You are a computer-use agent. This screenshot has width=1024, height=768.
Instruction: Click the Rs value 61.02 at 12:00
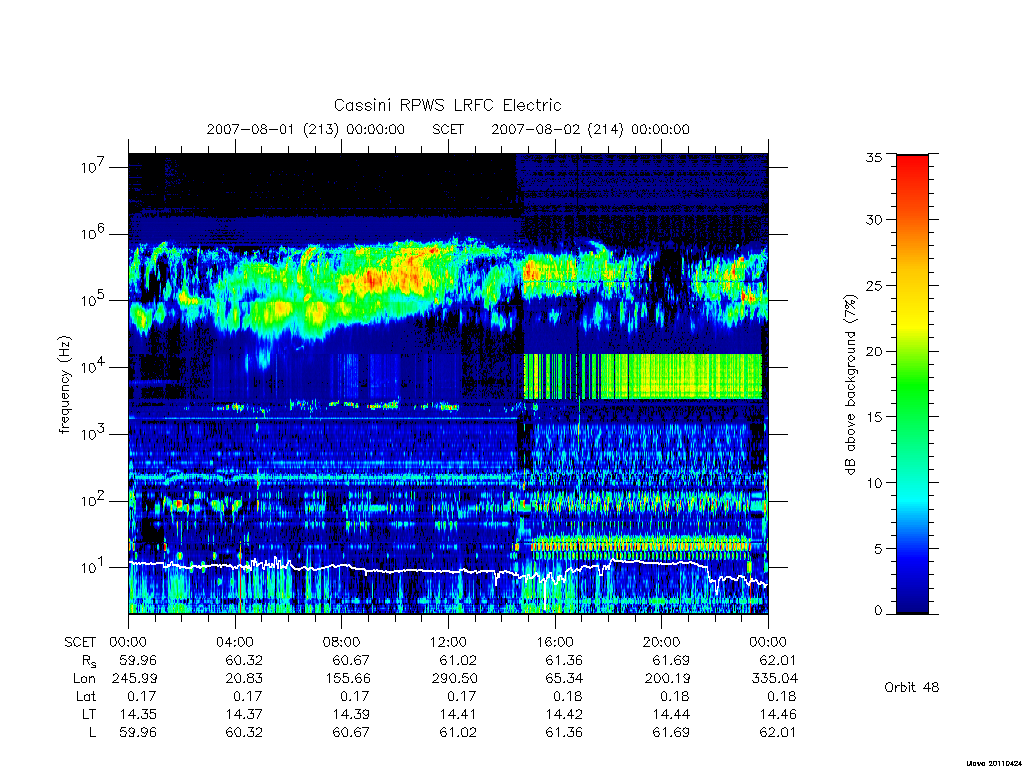458,660
